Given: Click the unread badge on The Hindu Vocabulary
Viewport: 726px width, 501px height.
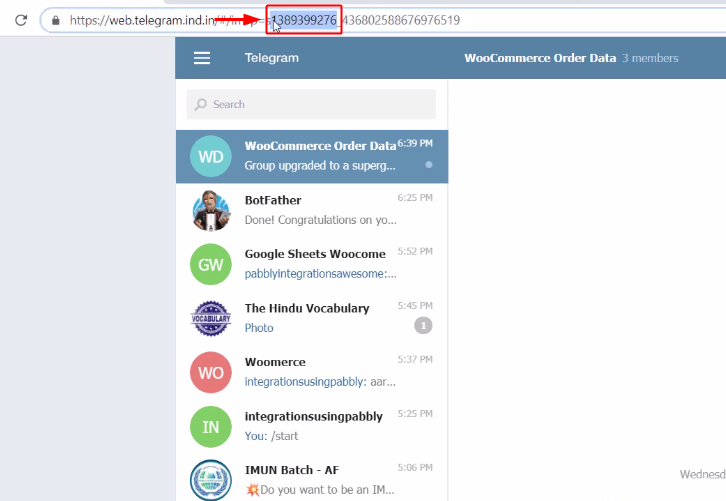Looking at the screenshot, I should [x=423, y=326].
